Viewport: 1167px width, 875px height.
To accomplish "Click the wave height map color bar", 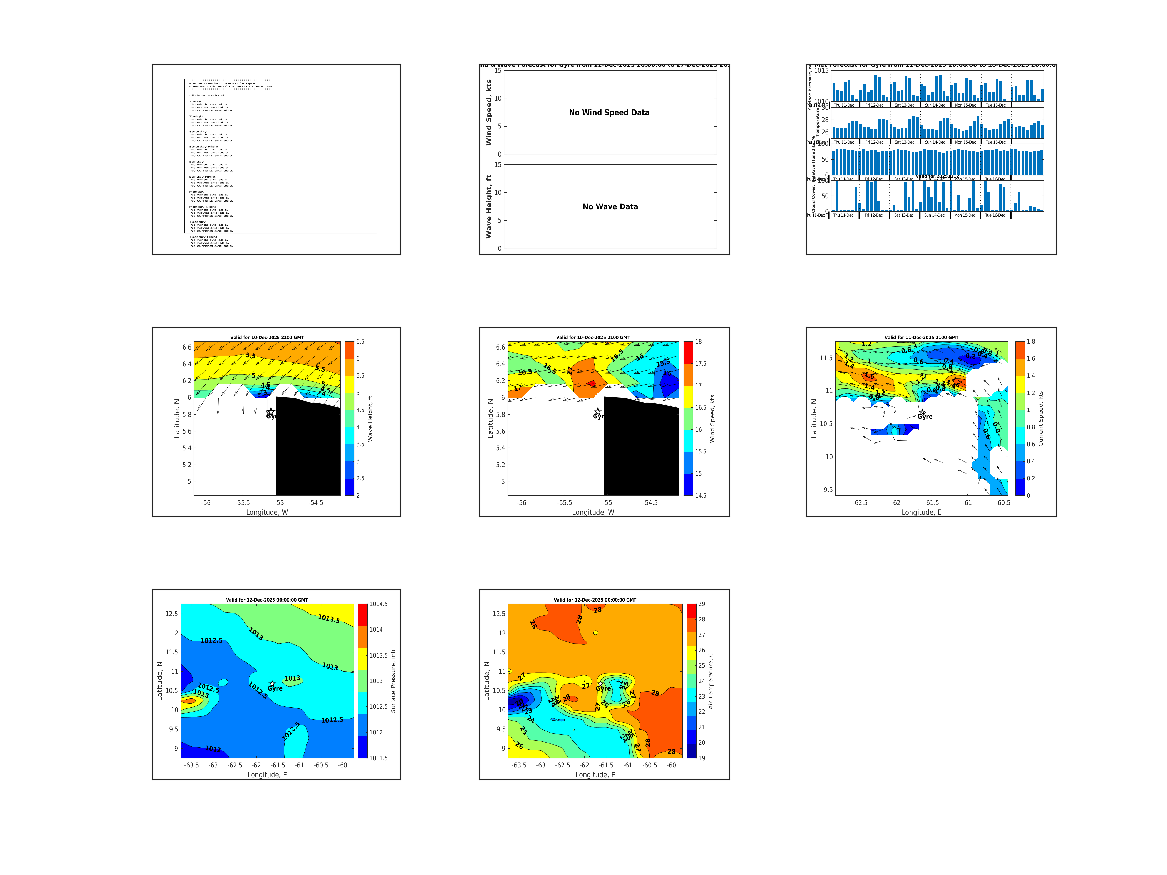I will click(350, 418).
